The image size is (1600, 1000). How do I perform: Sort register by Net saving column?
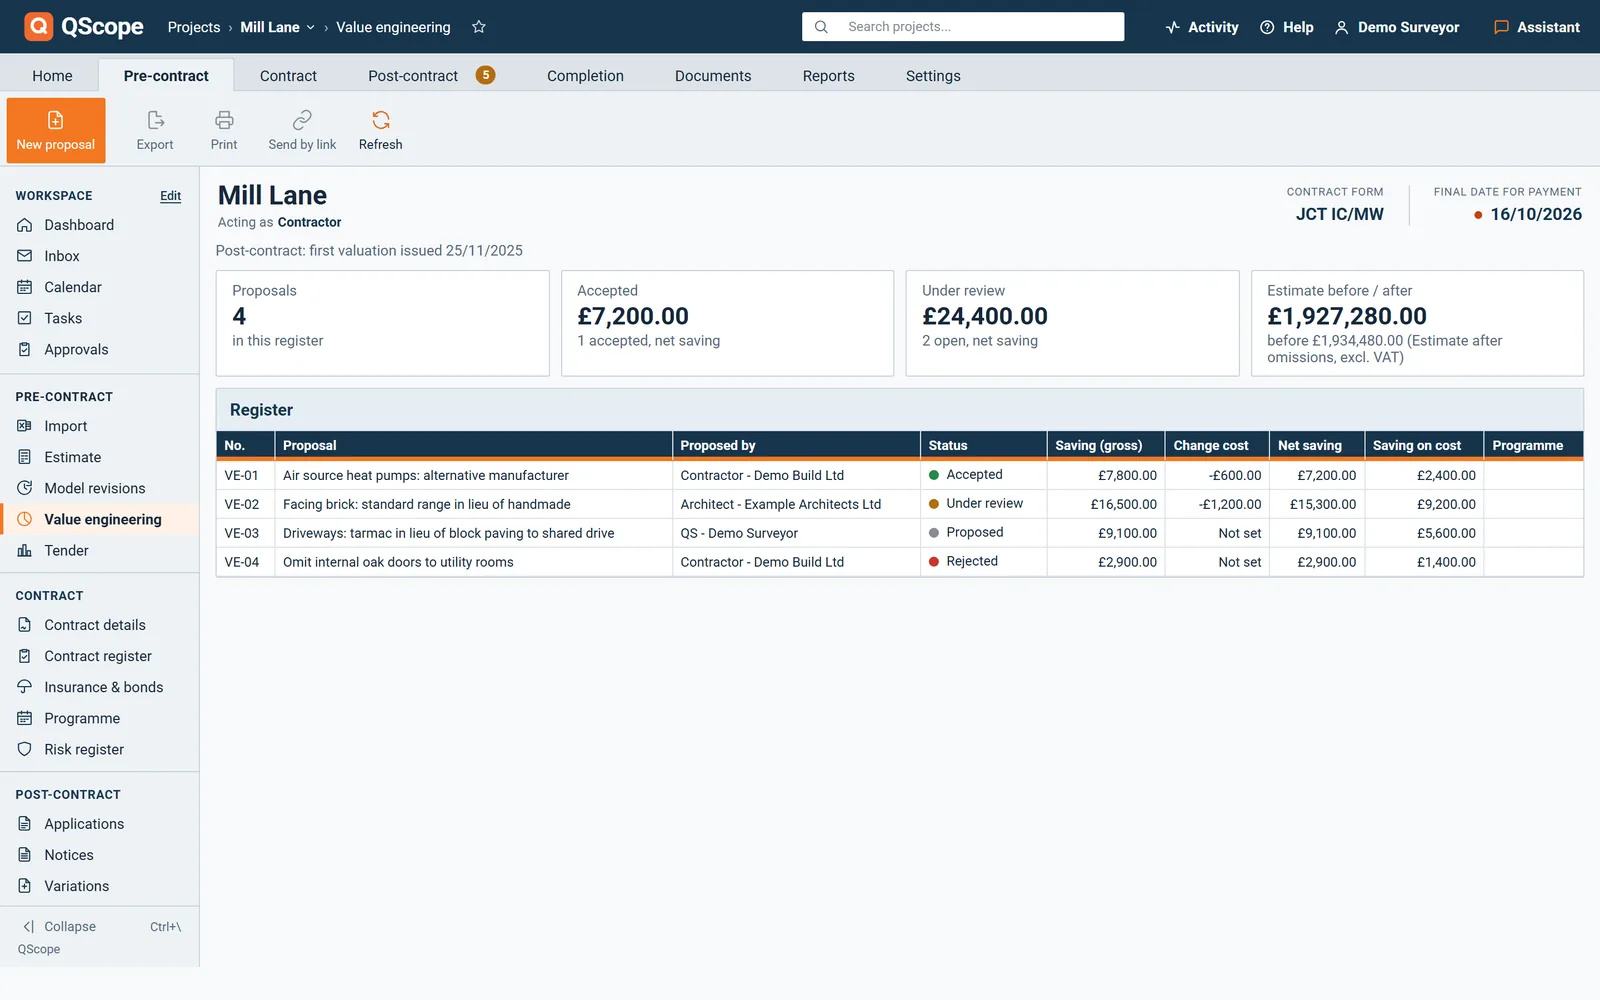pyautogui.click(x=1316, y=445)
